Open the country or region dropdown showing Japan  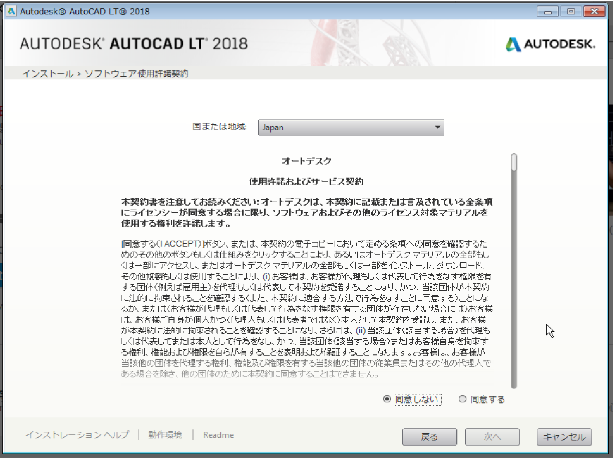pyautogui.click(x=351, y=127)
